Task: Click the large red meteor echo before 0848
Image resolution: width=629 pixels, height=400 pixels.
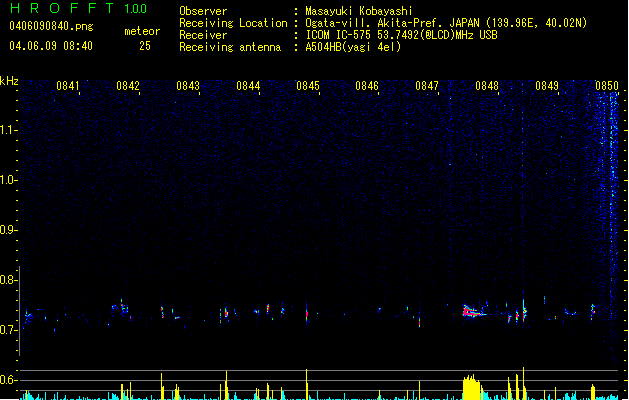Action: coord(472,311)
